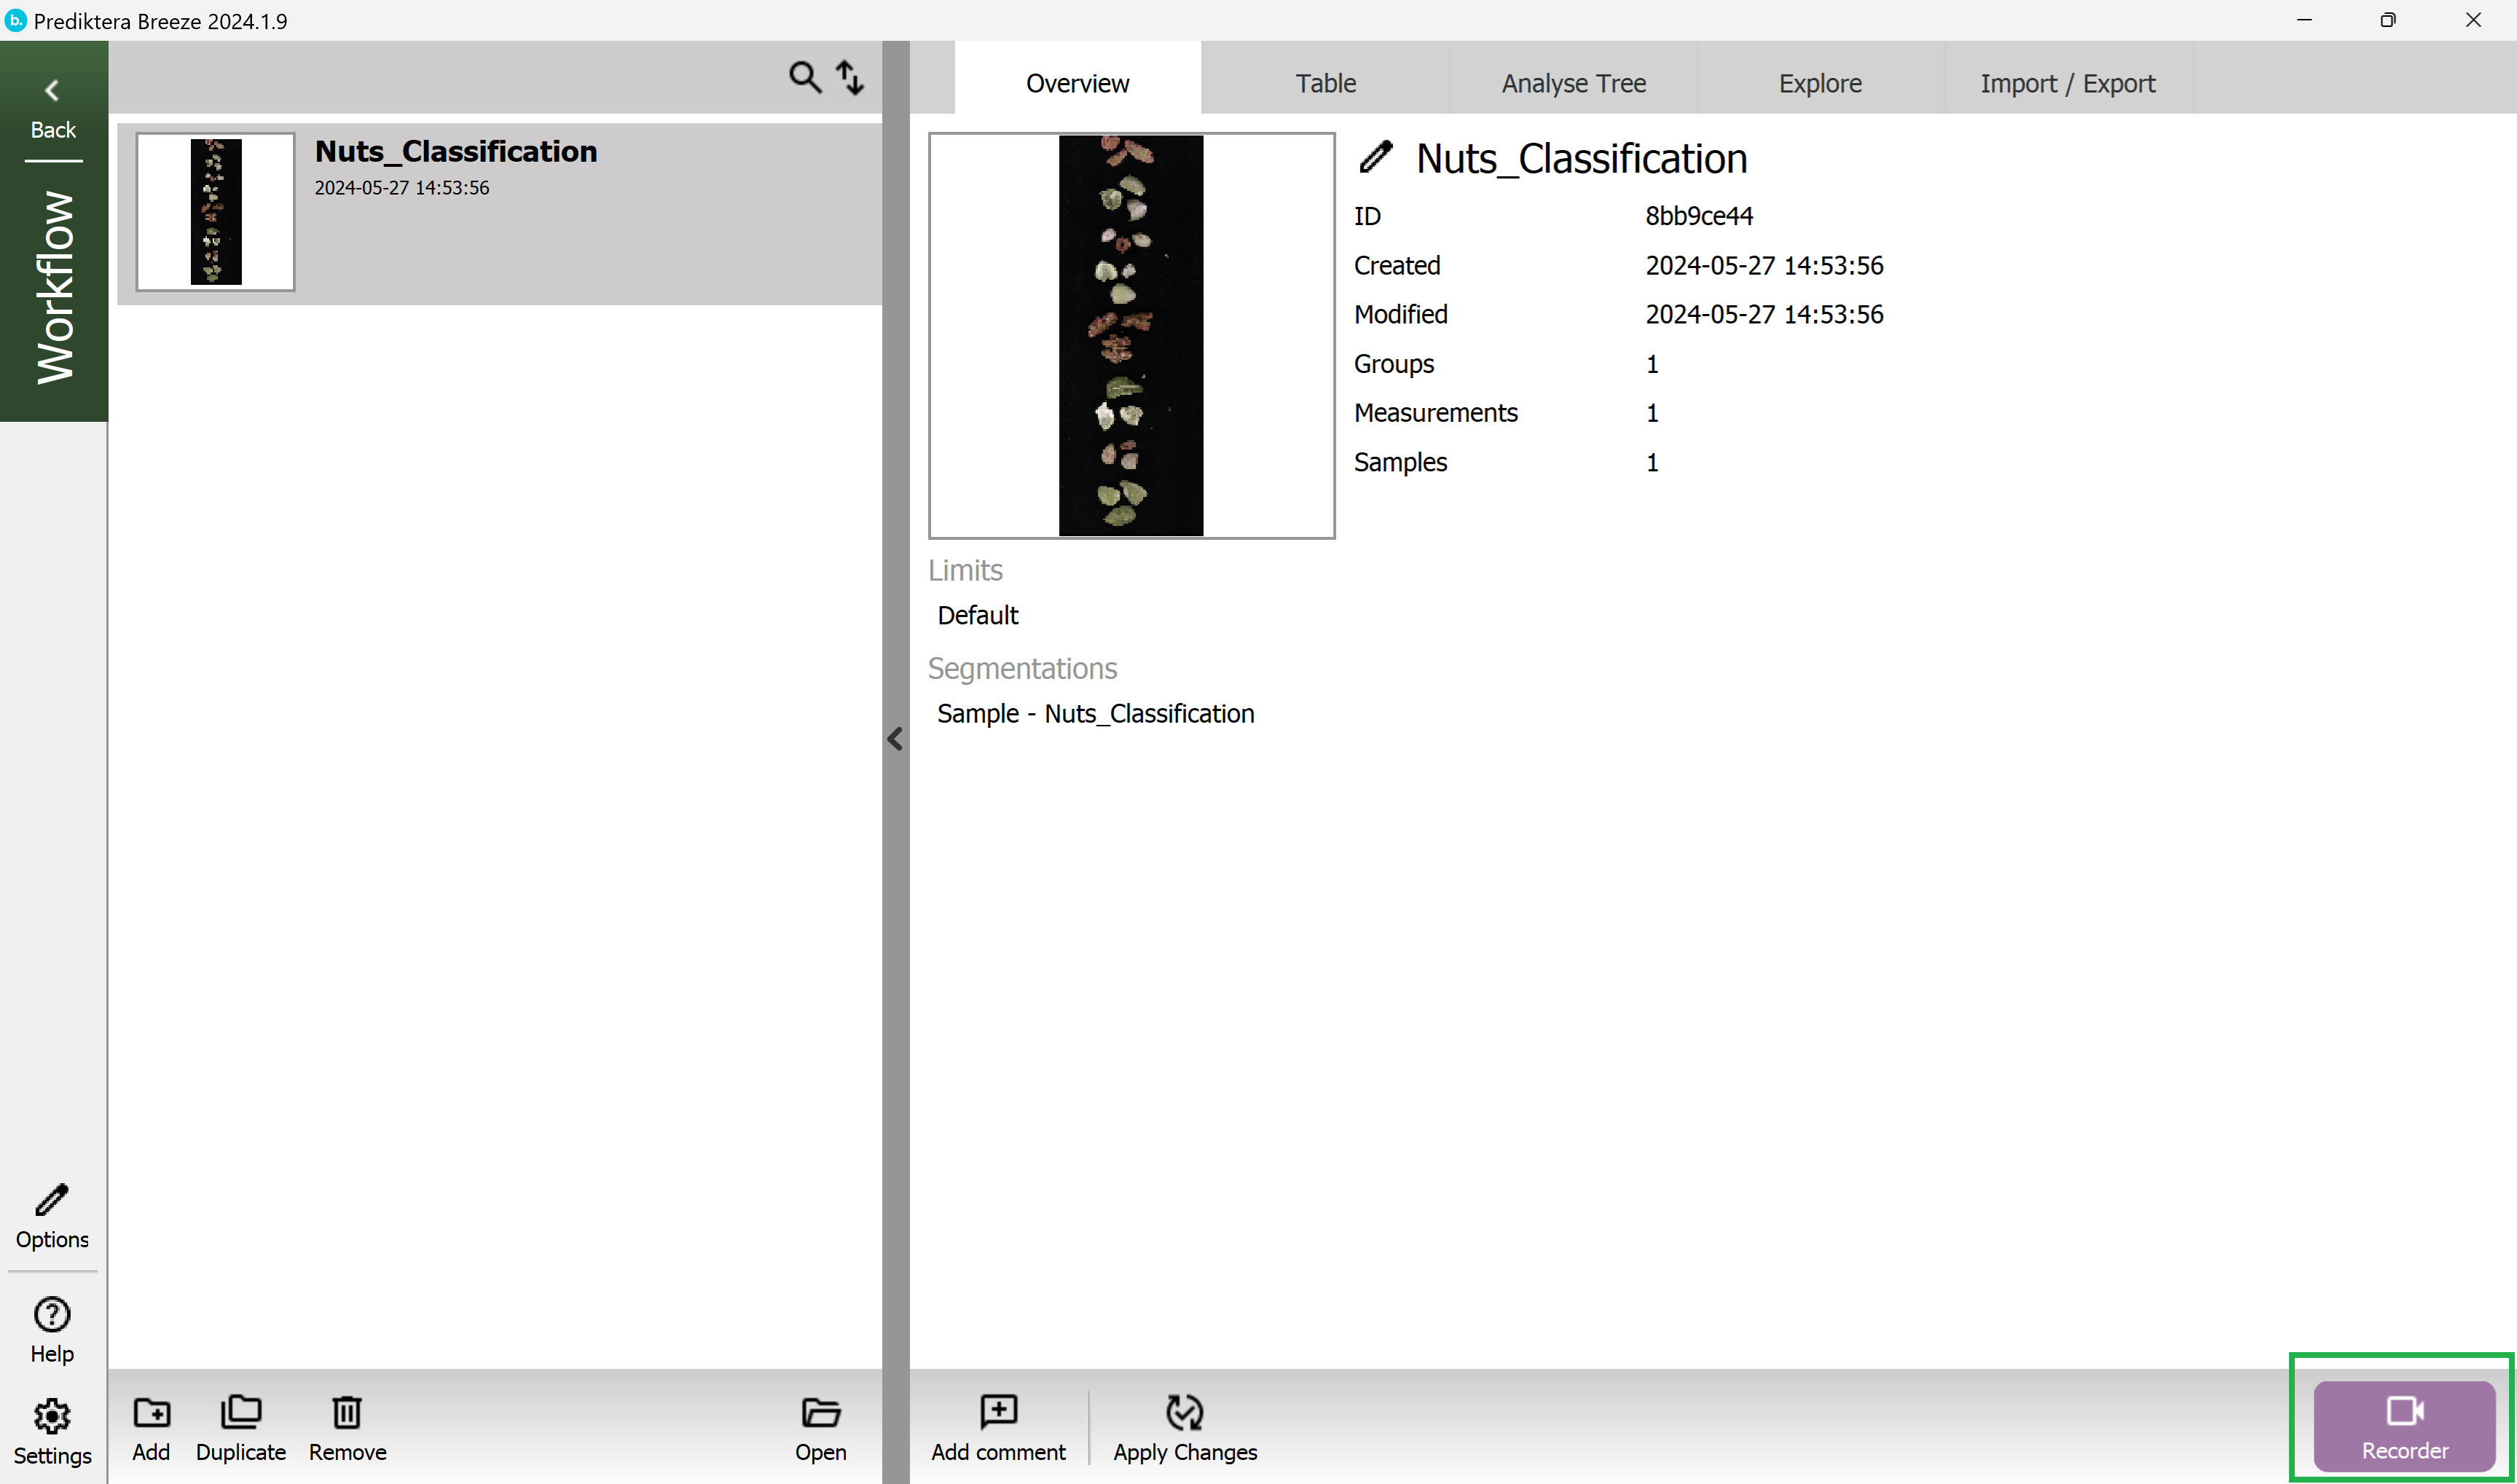Click the Apply Changes icon
Viewport: 2517px width, 1484px height.
1183,1412
